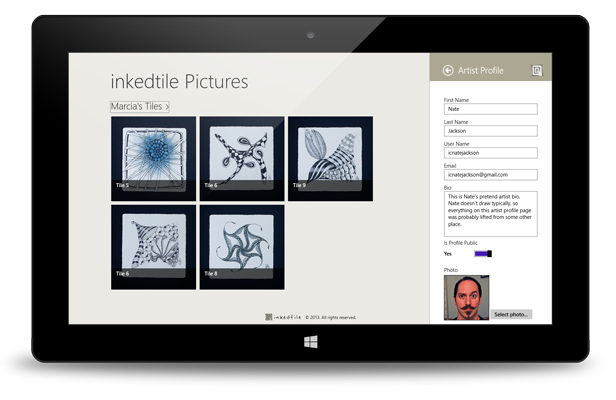Click the "Photo" label
The height and width of the screenshot is (400, 616).
(451, 270)
